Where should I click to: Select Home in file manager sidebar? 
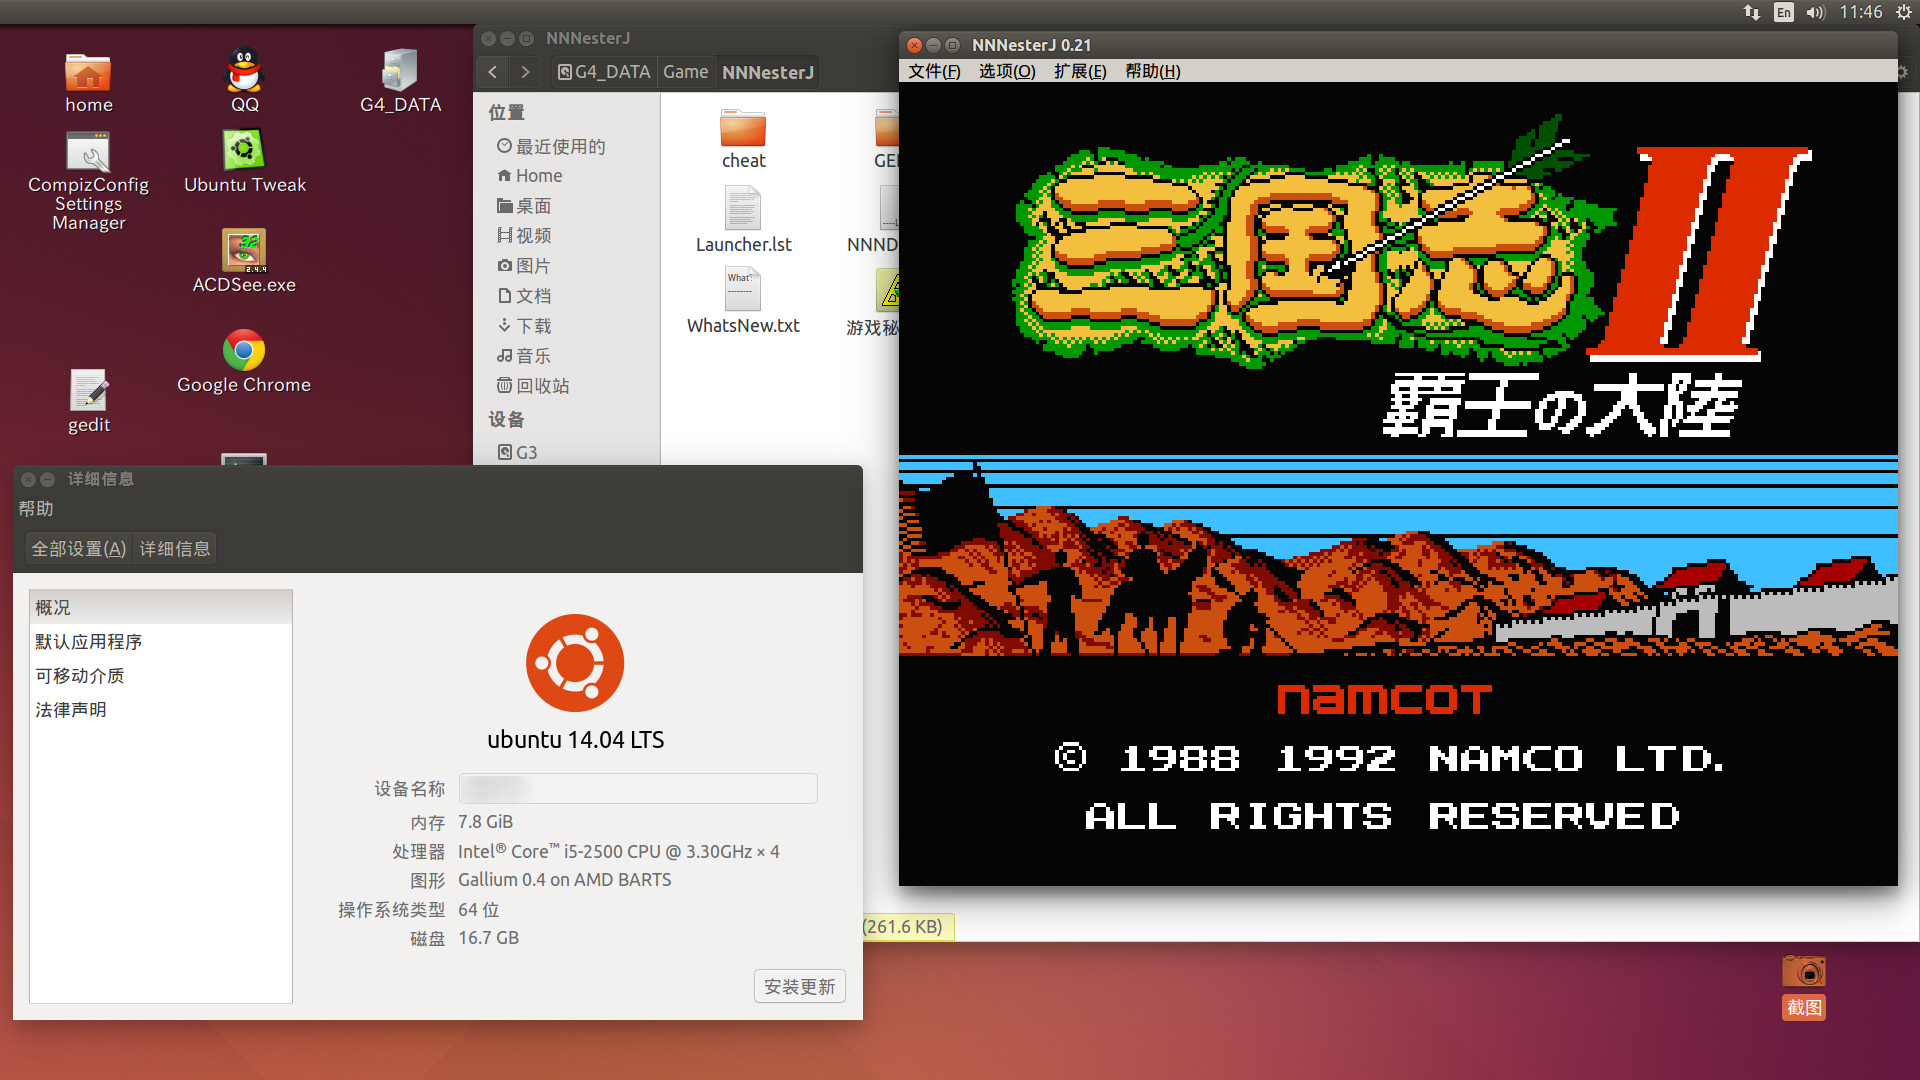tap(530, 175)
